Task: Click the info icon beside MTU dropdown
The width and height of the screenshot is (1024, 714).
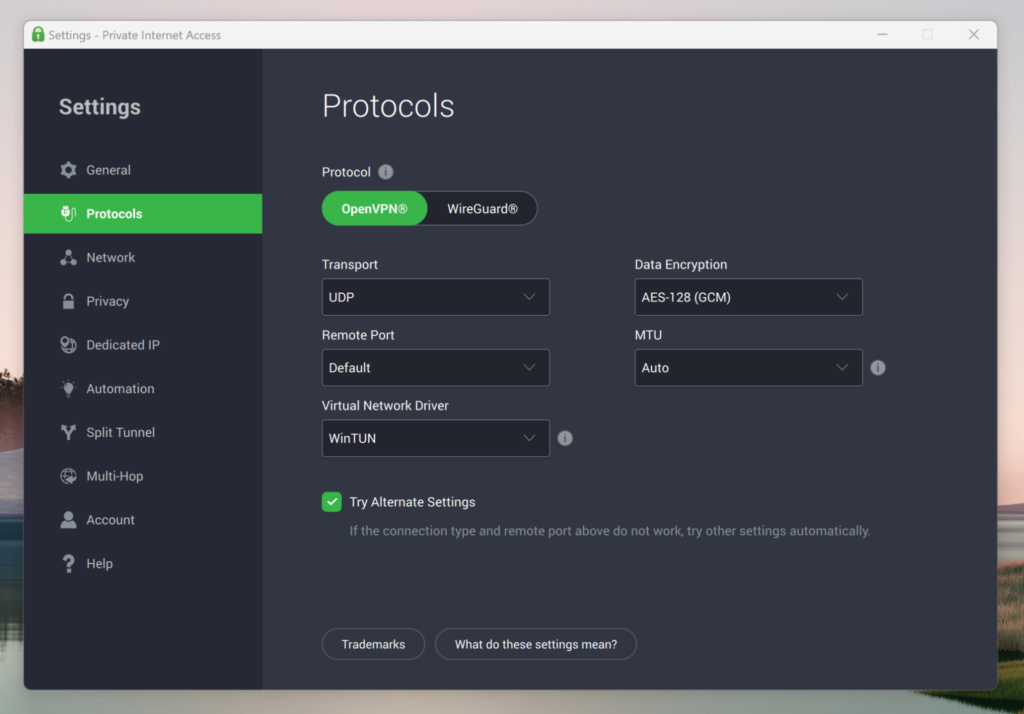Action: pyautogui.click(x=878, y=368)
